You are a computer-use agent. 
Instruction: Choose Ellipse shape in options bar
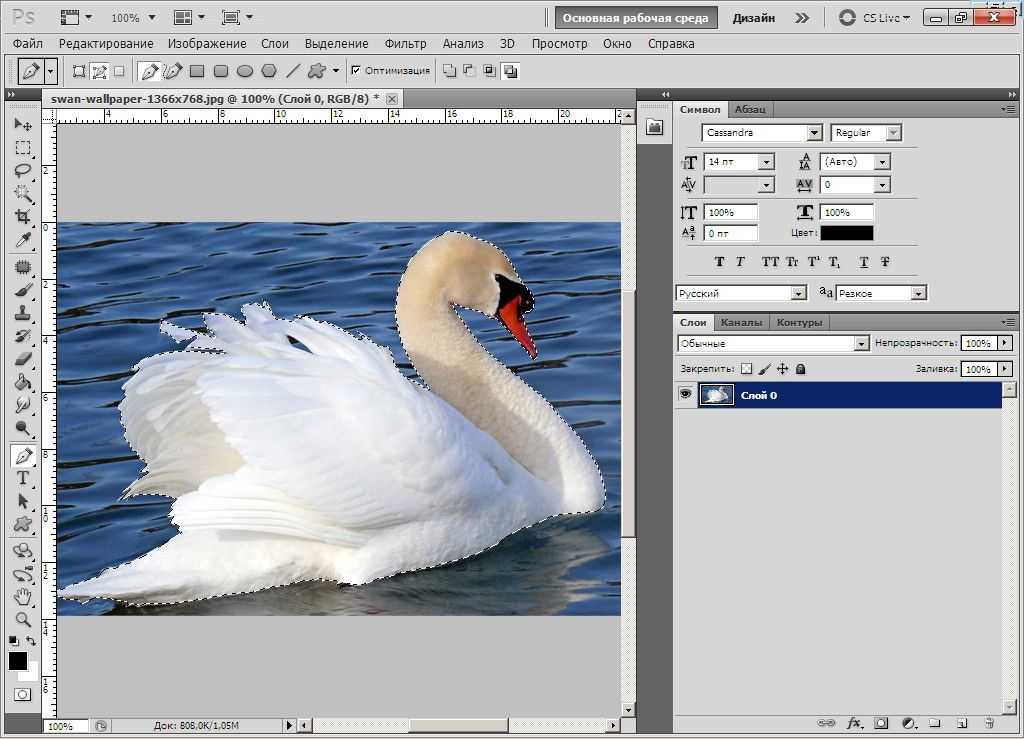245,71
